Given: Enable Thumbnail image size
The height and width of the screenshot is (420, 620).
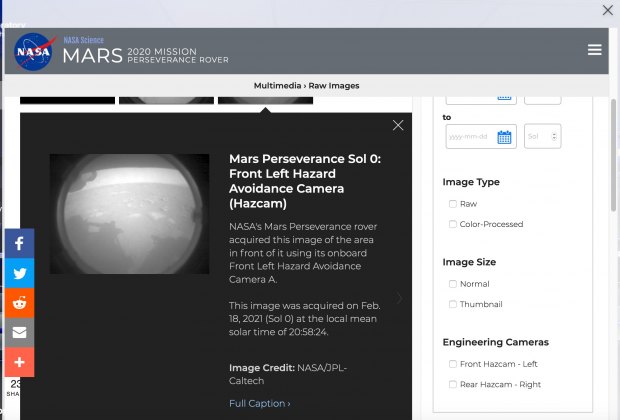Looking at the screenshot, I should tap(453, 304).
